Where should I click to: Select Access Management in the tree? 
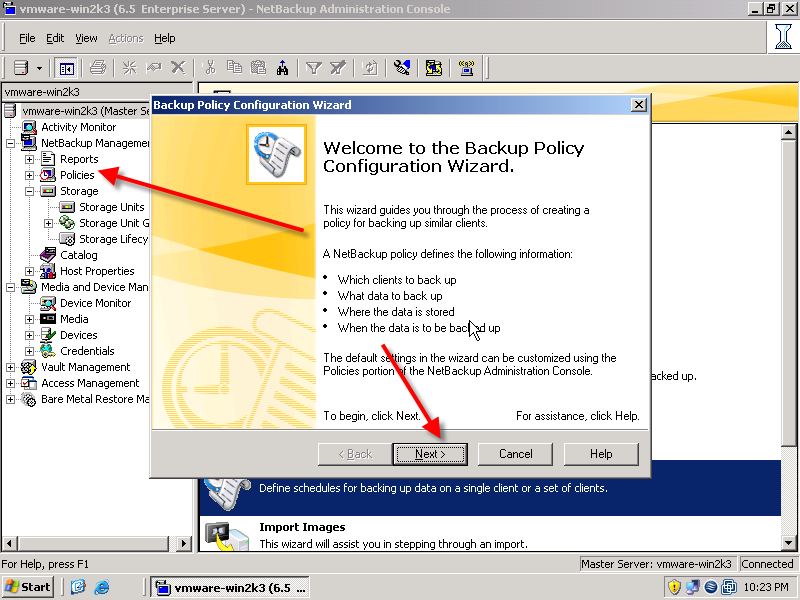pos(90,383)
